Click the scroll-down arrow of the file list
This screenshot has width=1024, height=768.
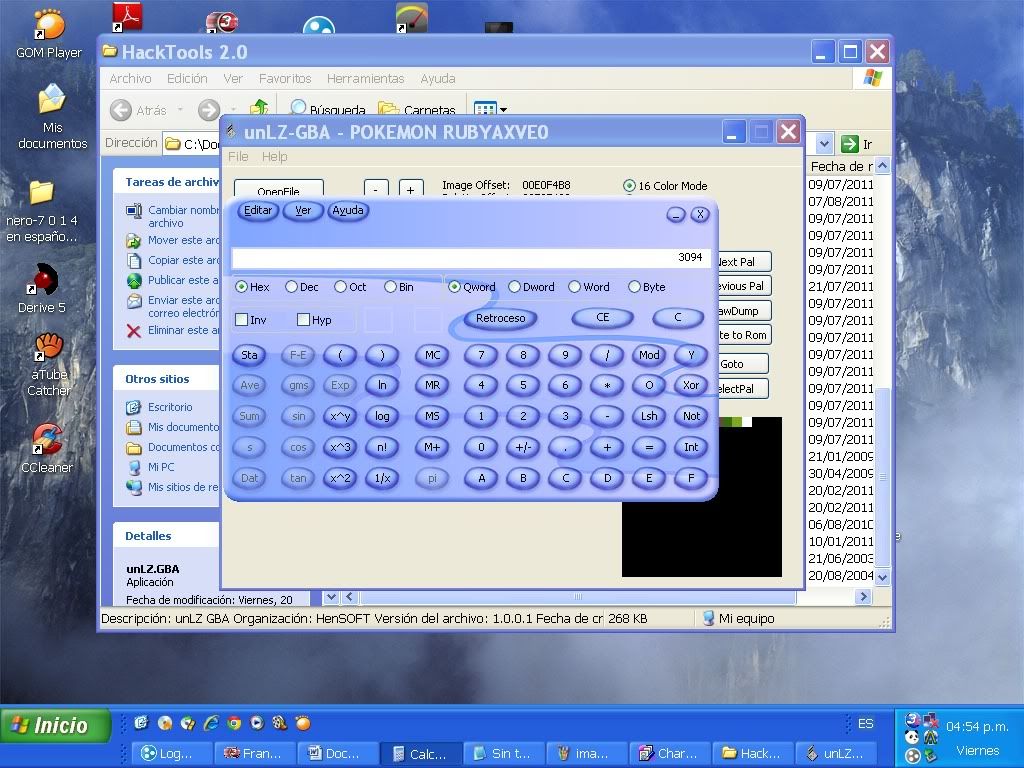[x=882, y=577]
